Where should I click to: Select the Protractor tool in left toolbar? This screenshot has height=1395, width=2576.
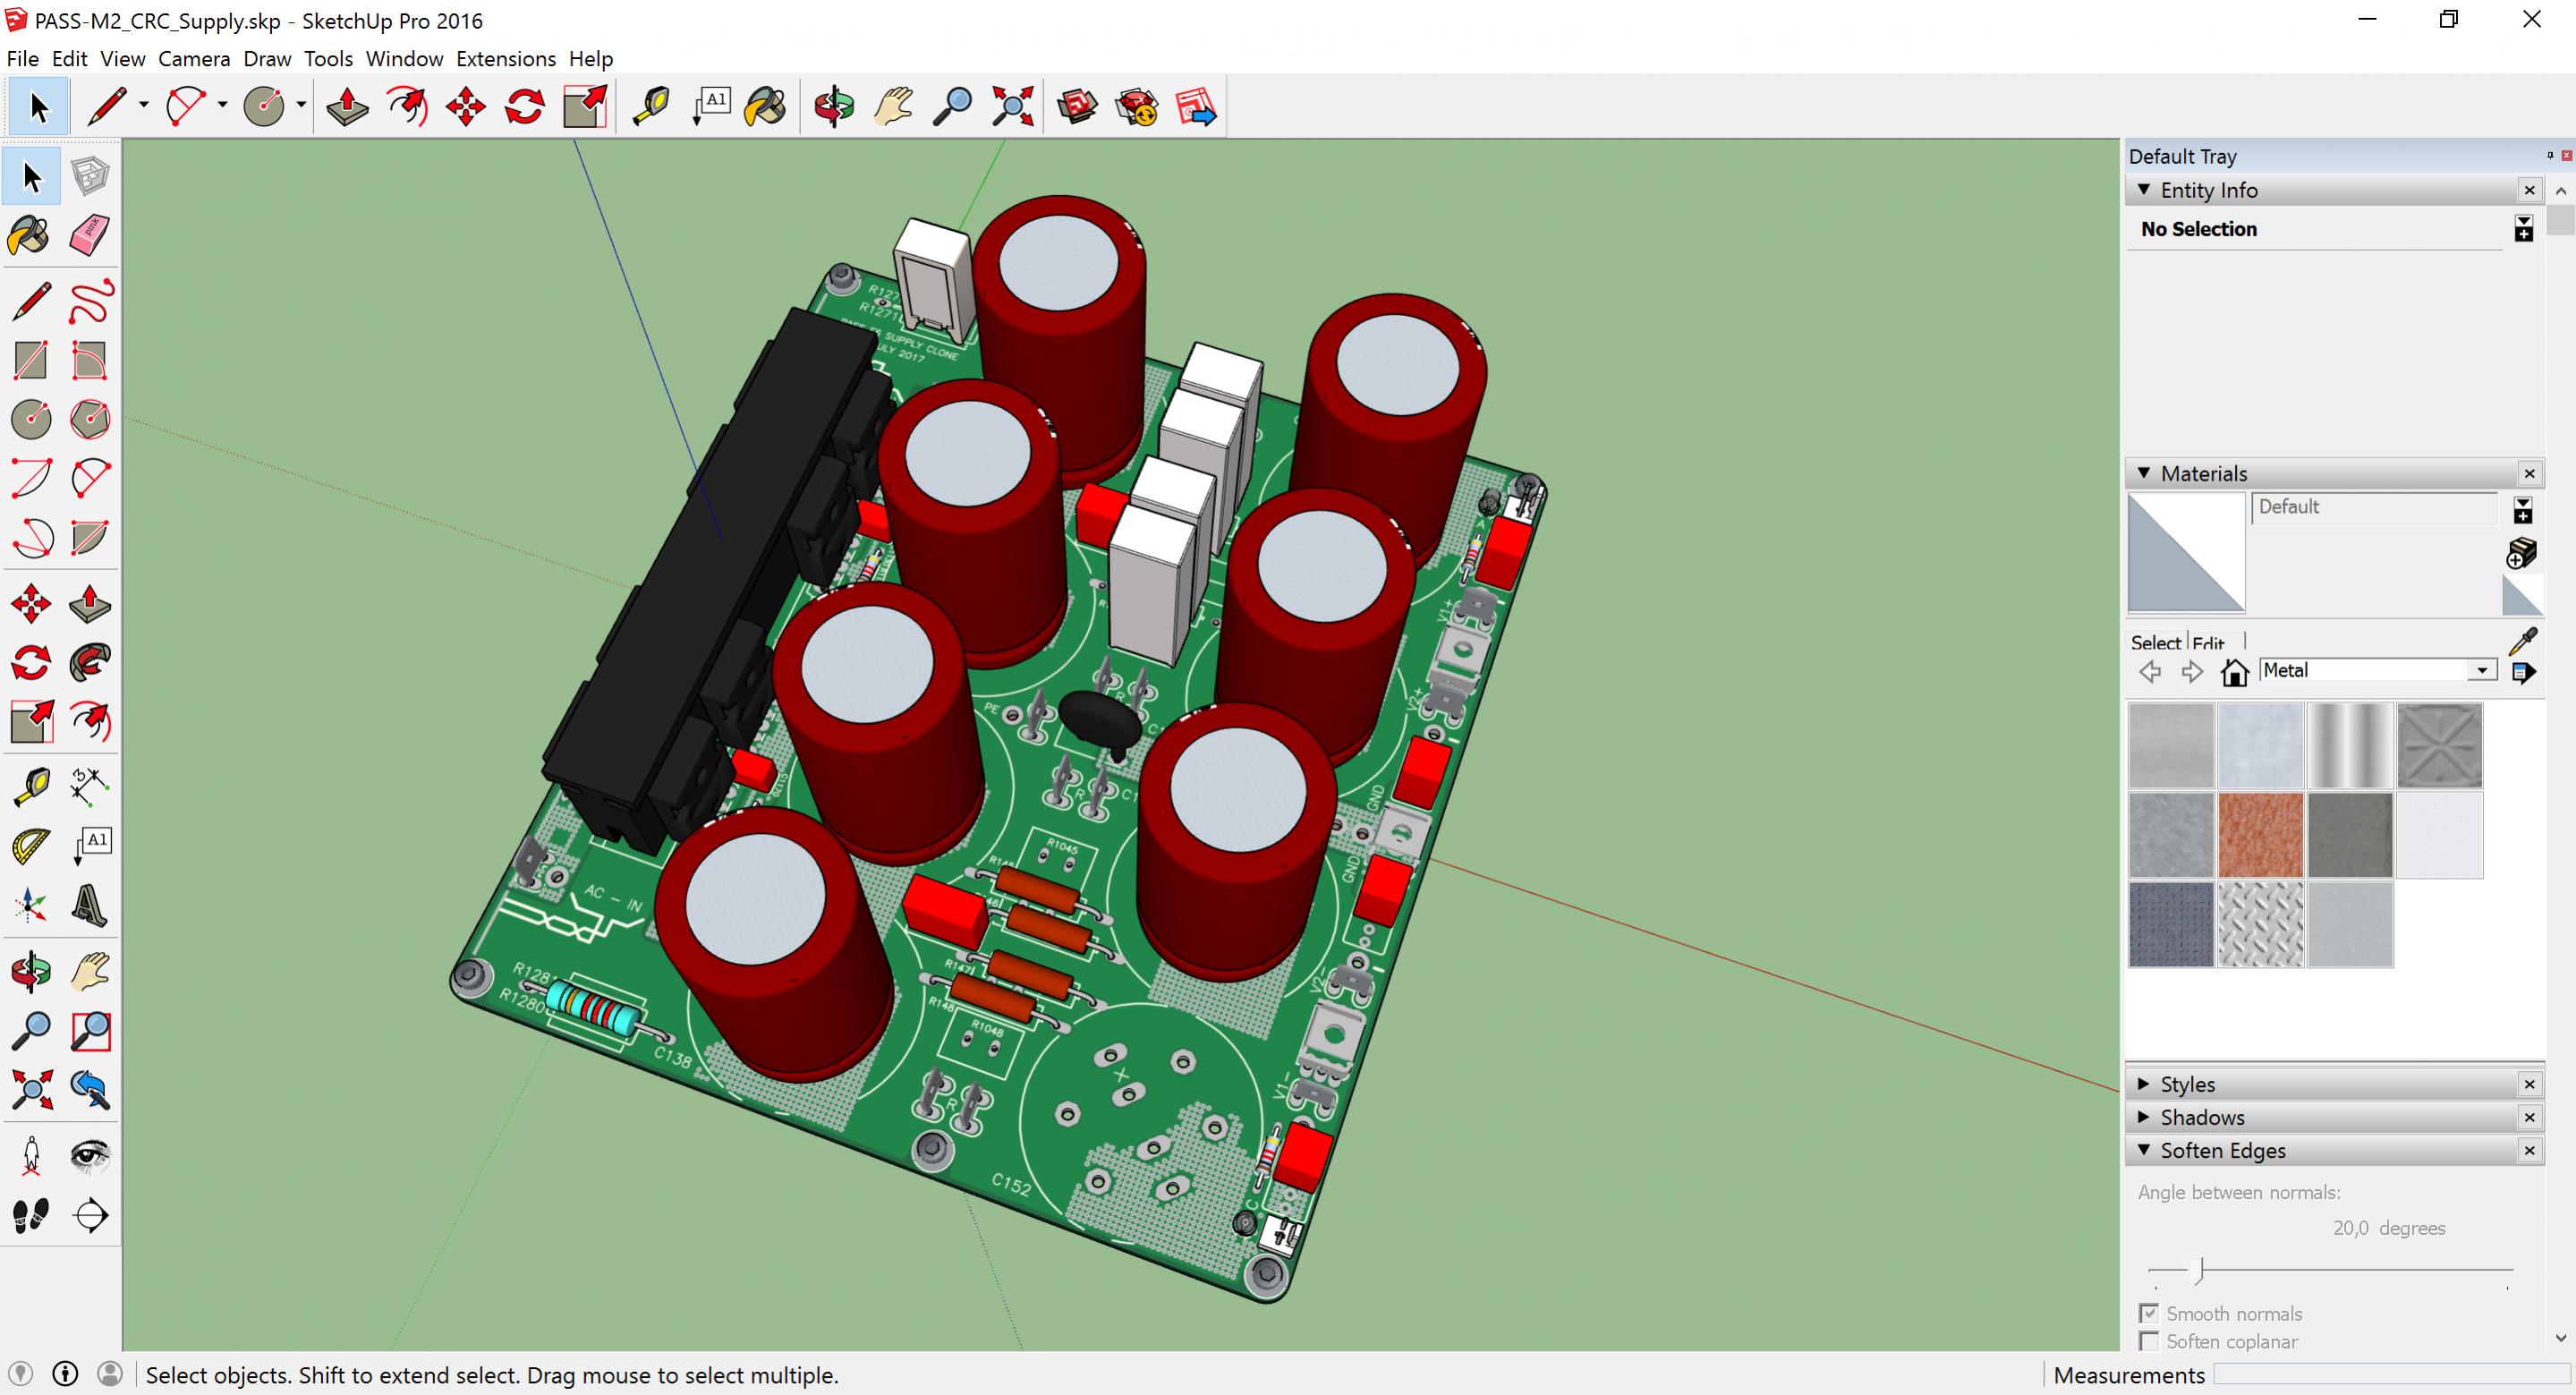31,846
